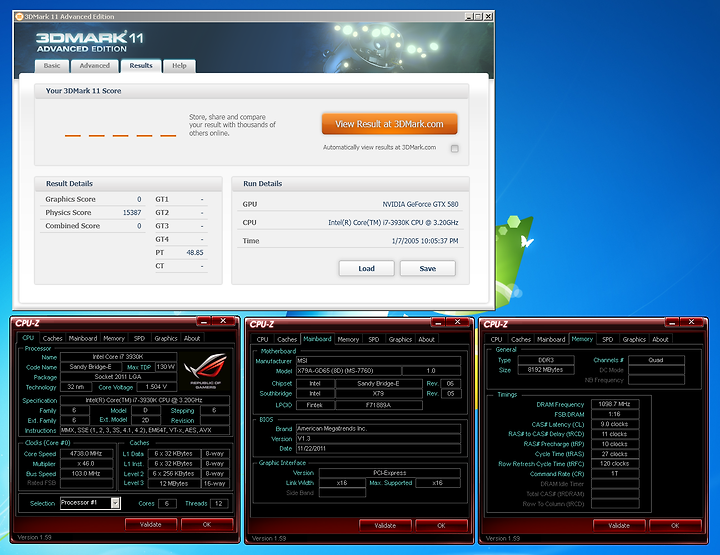Image resolution: width=720 pixels, height=555 pixels.
Task: Click the NVIDIA GeForce GTX 580 text
Action: (420, 204)
